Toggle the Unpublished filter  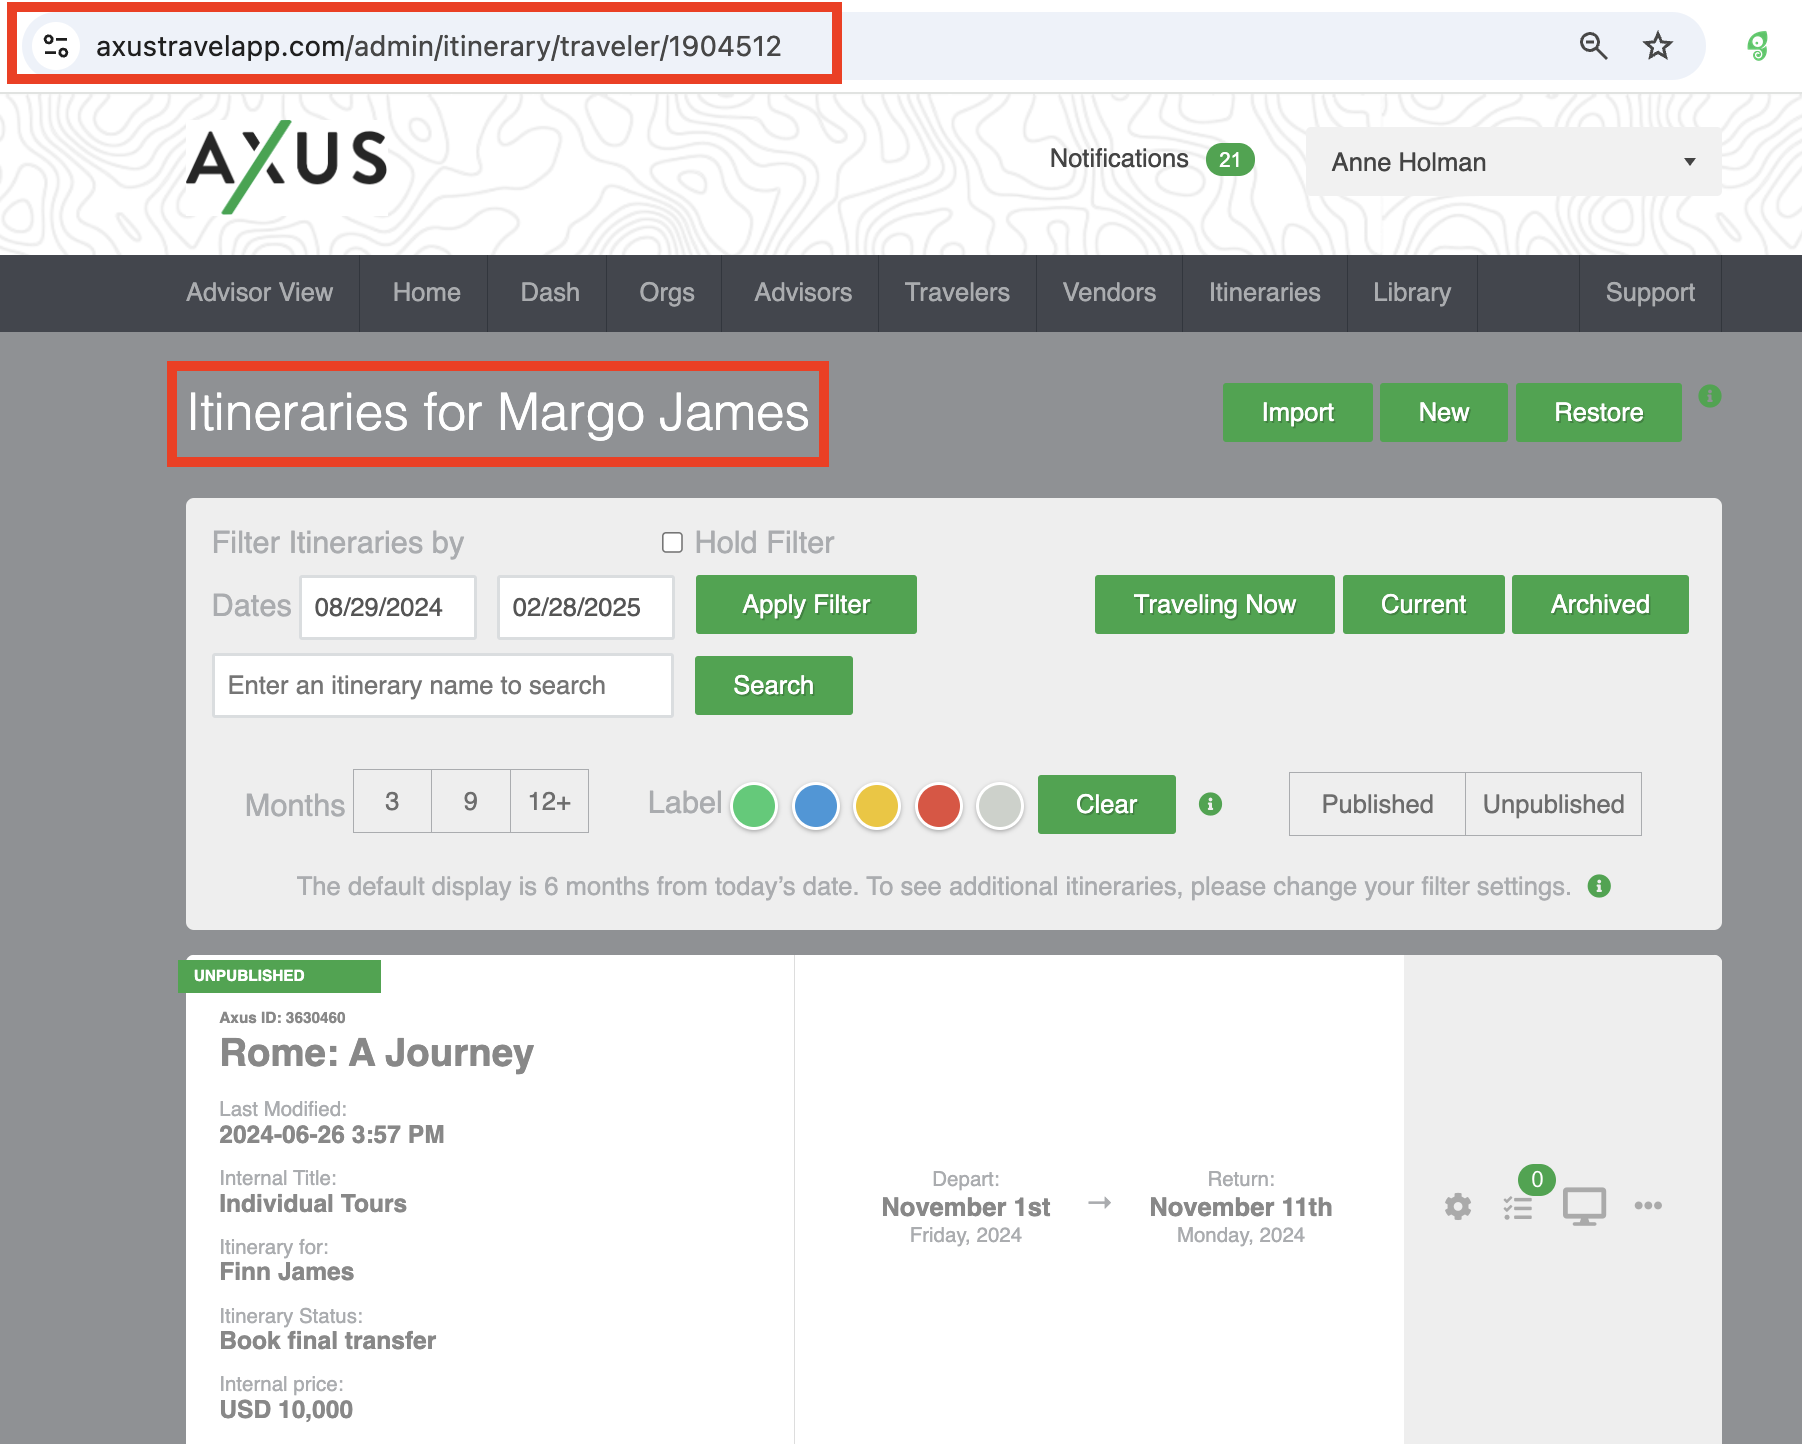(x=1553, y=804)
